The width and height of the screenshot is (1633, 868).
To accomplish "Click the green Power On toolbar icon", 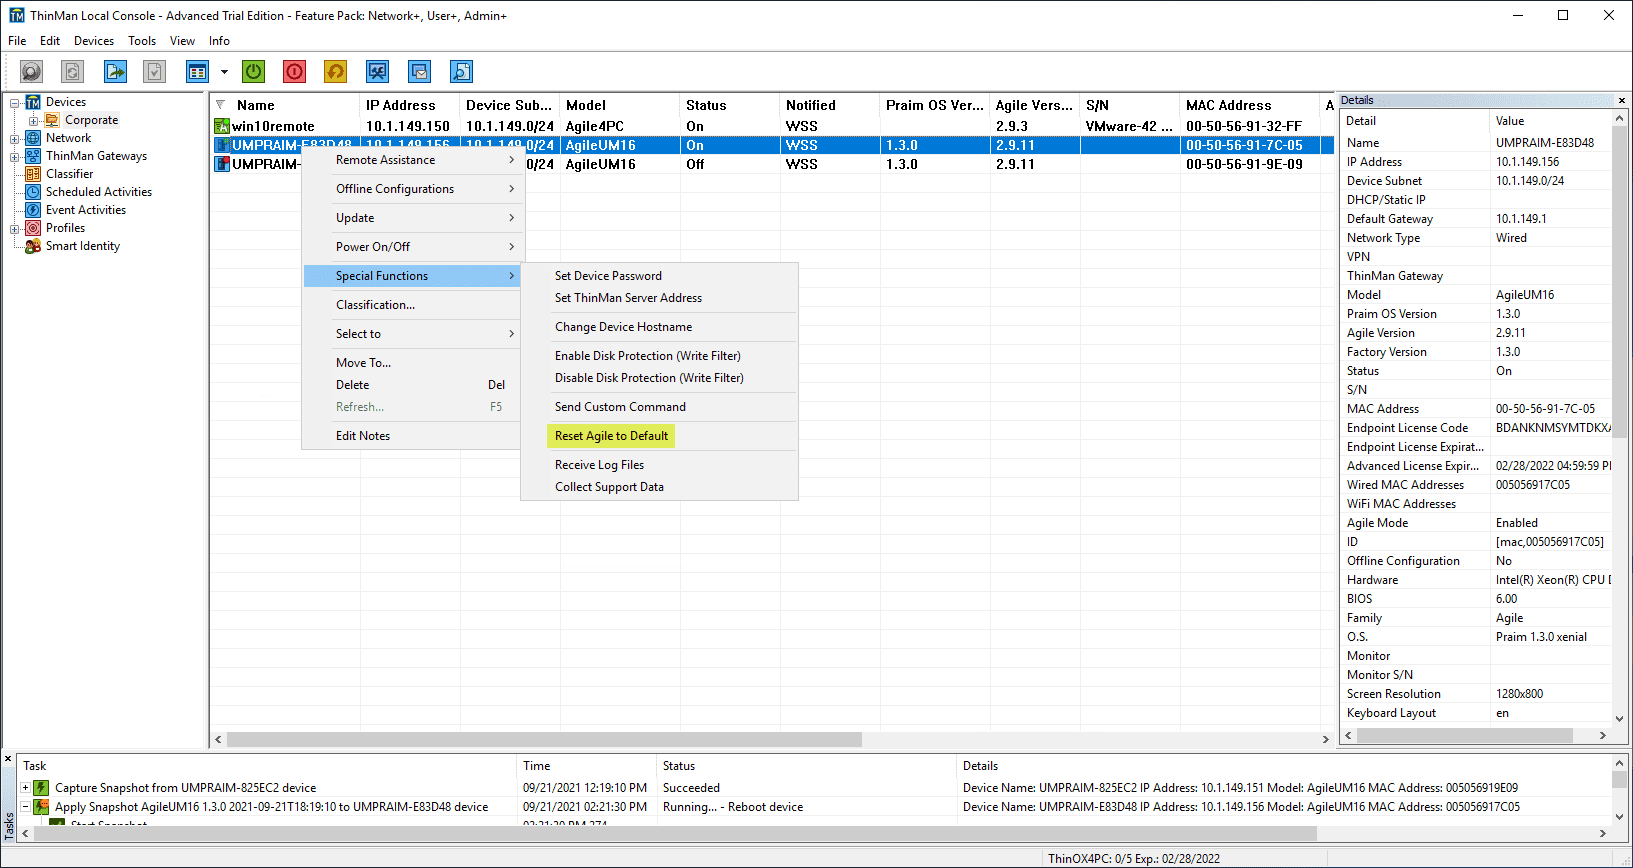I will (x=254, y=71).
